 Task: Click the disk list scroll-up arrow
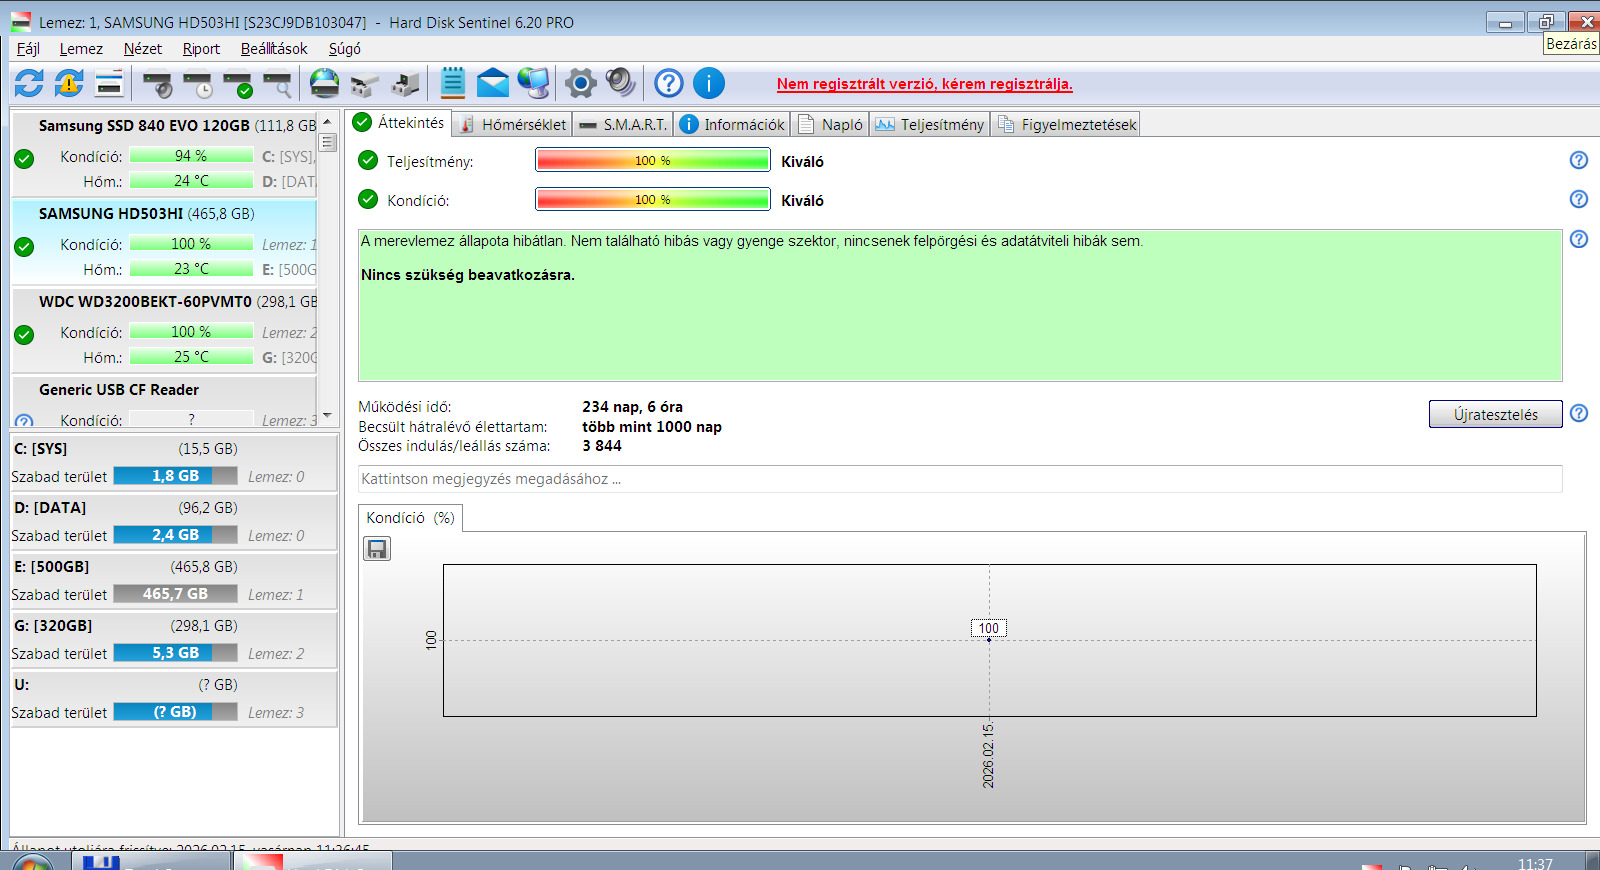coord(327,121)
